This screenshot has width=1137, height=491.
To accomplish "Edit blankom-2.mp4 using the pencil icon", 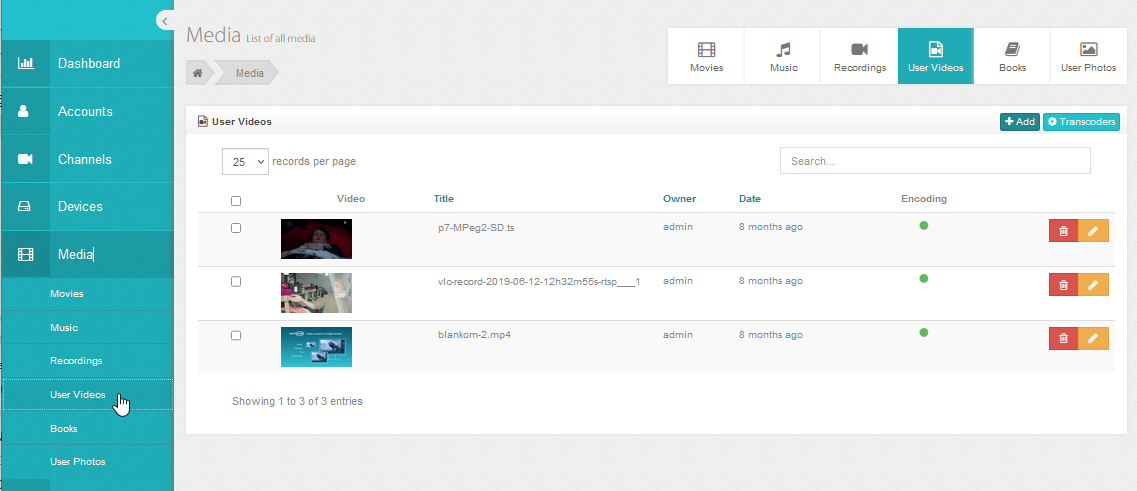I will (x=1093, y=339).
